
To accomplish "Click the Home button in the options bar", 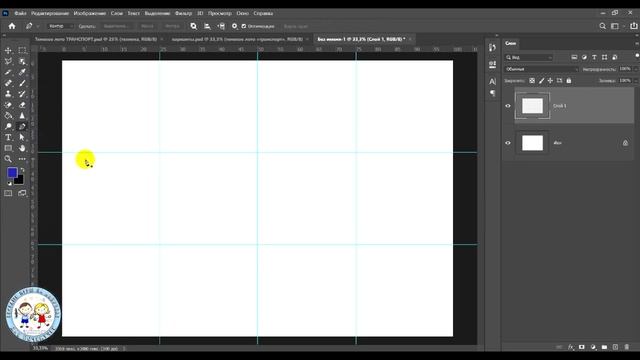I will [x=12, y=26].
